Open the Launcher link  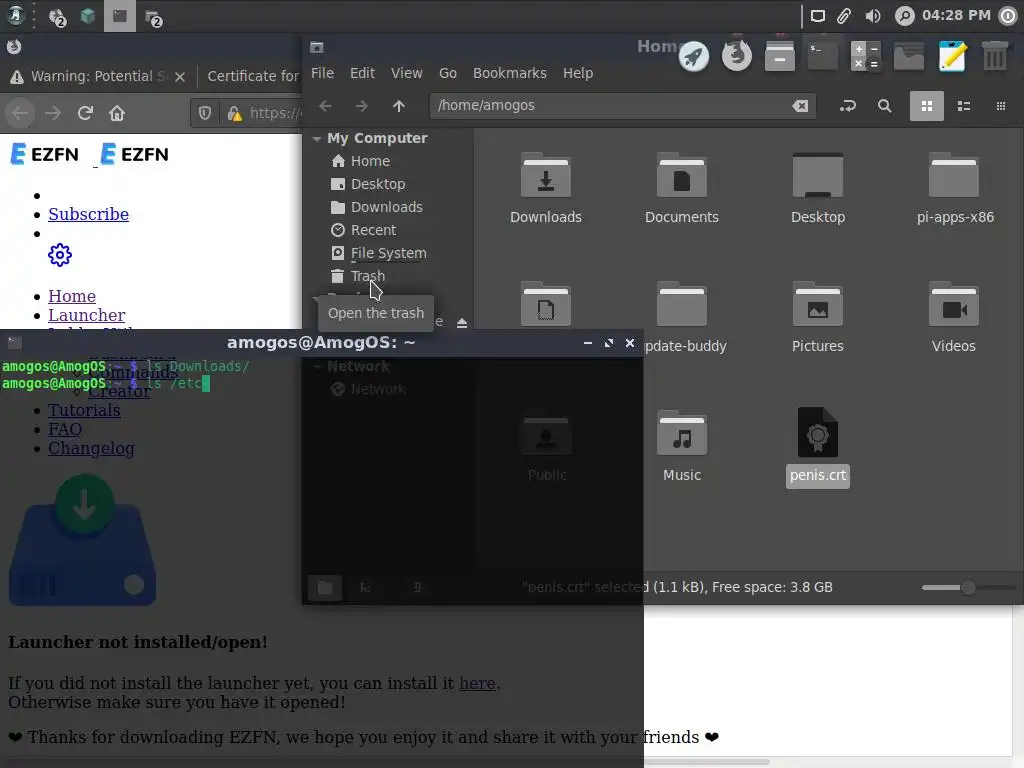86,315
